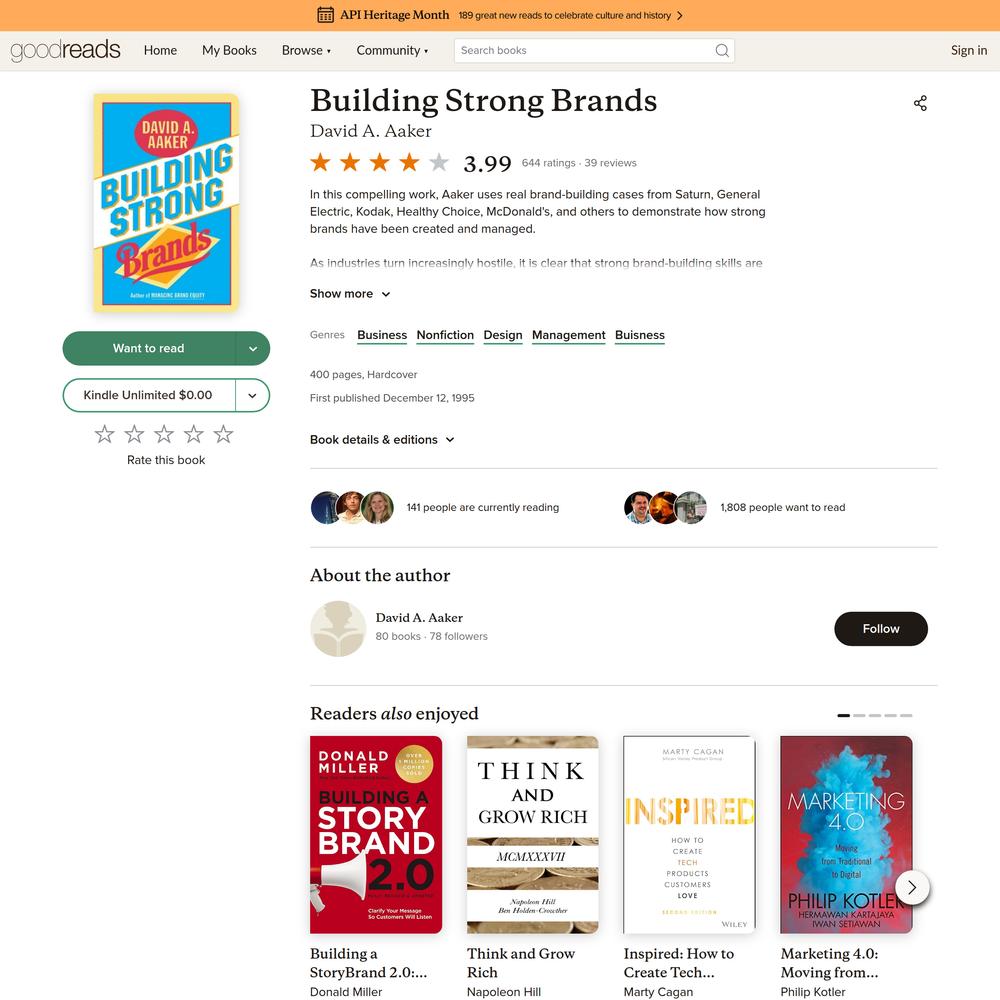The image size is (1000, 1000).
Task: Jump to the second carousel page indicator
Action: point(859,716)
